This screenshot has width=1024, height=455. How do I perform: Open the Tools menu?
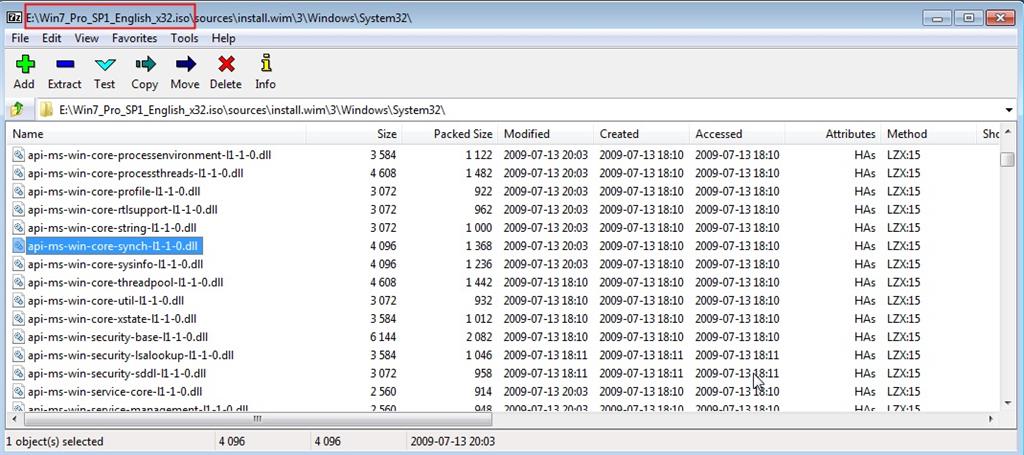184,39
